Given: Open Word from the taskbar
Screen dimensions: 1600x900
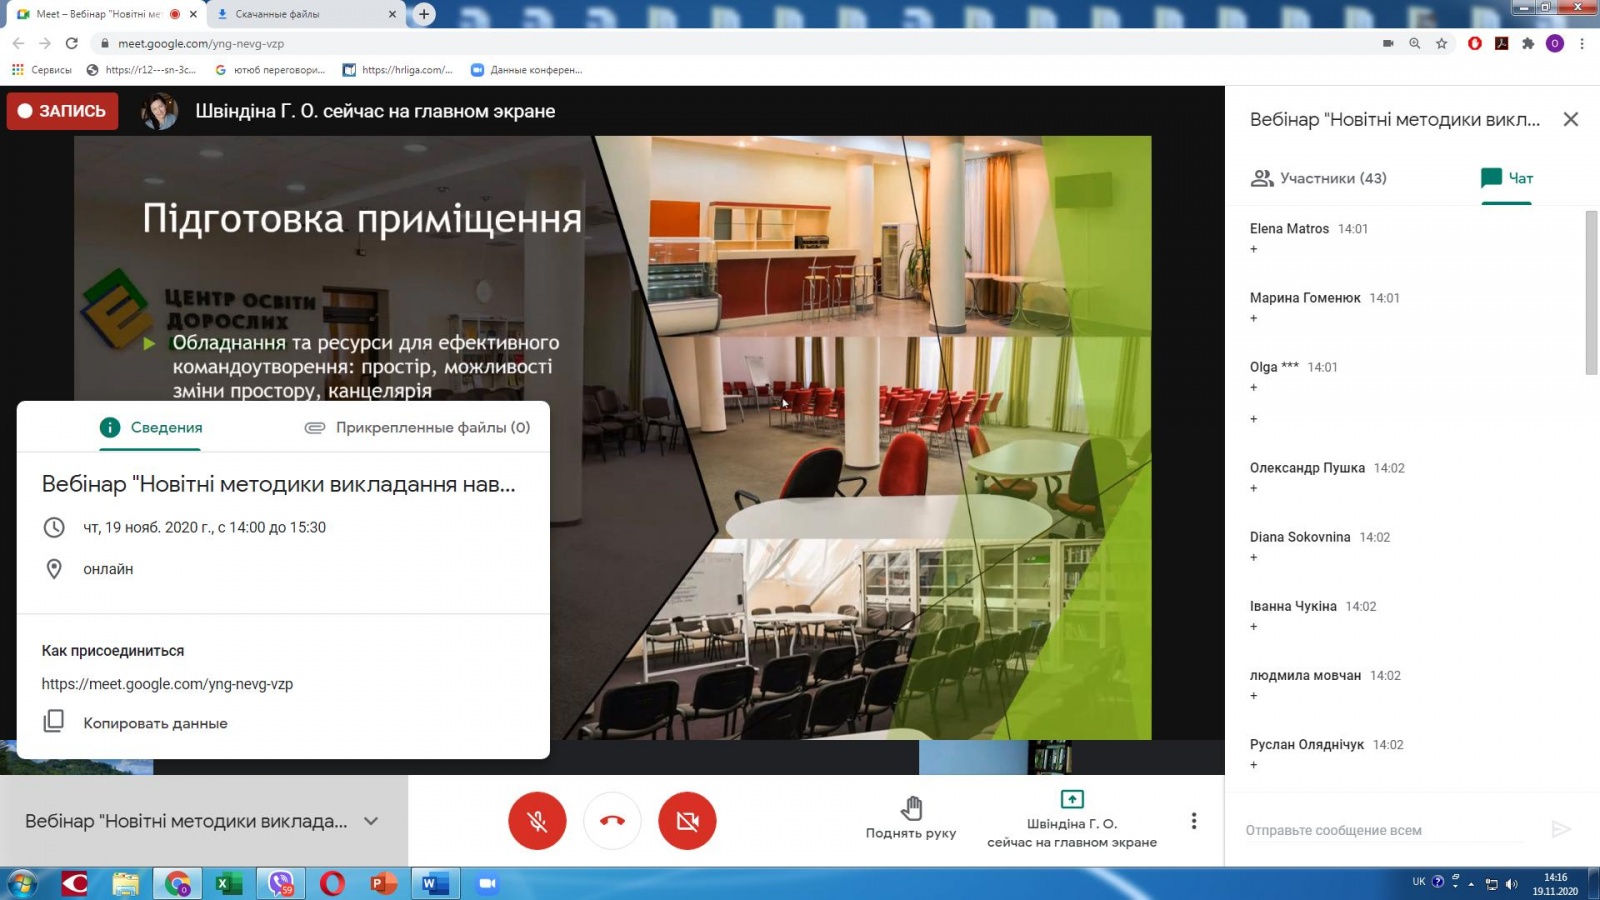Looking at the screenshot, I should pos(434,883).
